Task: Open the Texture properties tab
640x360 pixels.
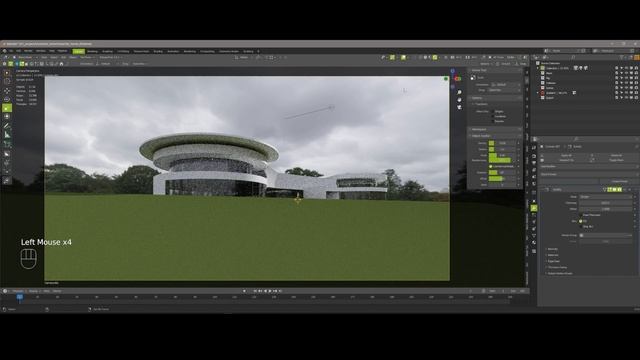Action: 534,251
